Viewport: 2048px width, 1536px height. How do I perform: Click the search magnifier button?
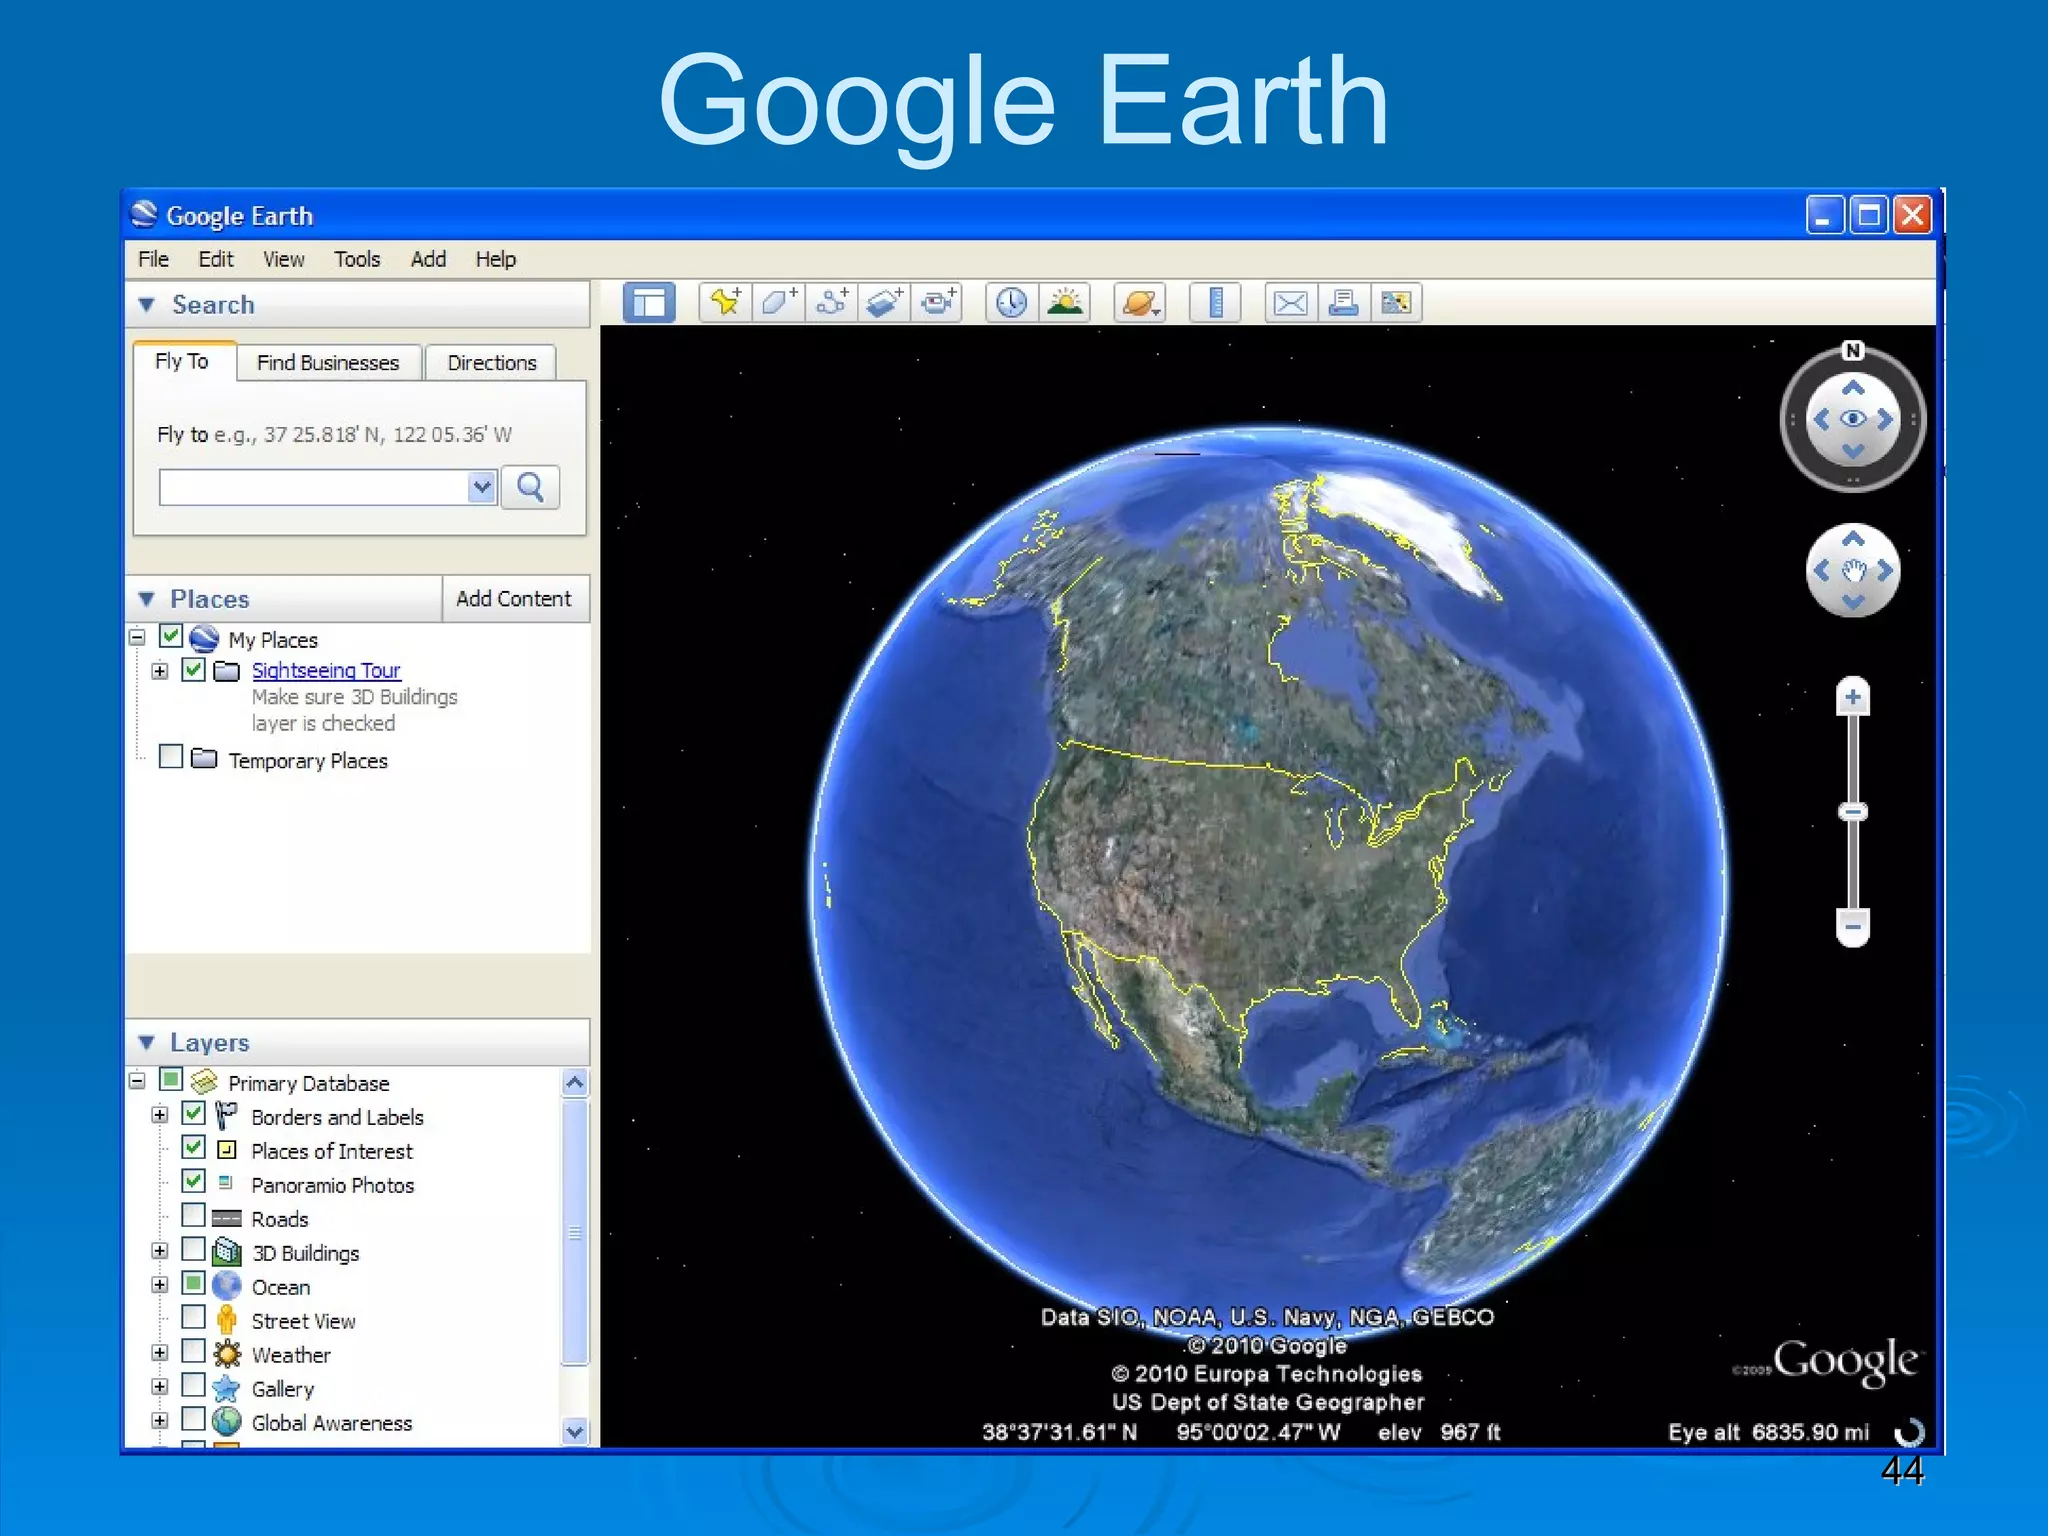pos(530,488)
